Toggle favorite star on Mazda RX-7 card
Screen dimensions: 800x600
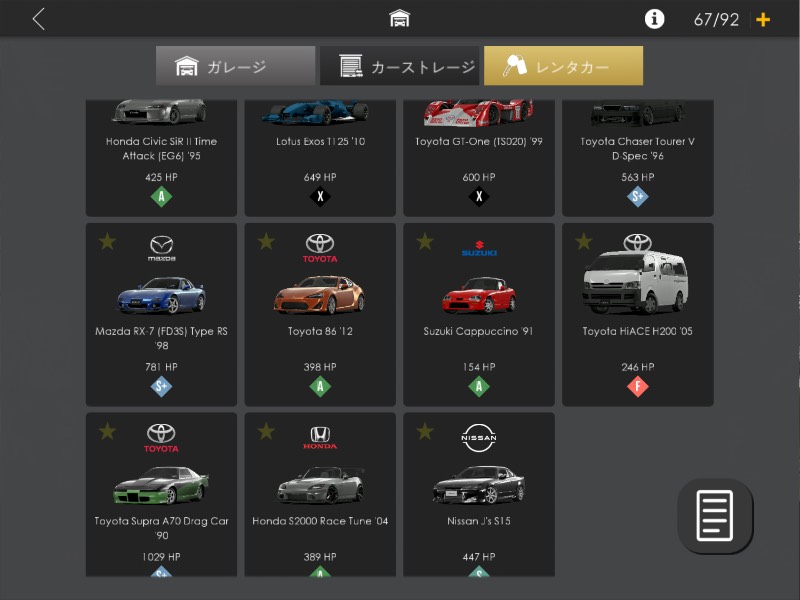pyautogui.click(x=107, y=241)
